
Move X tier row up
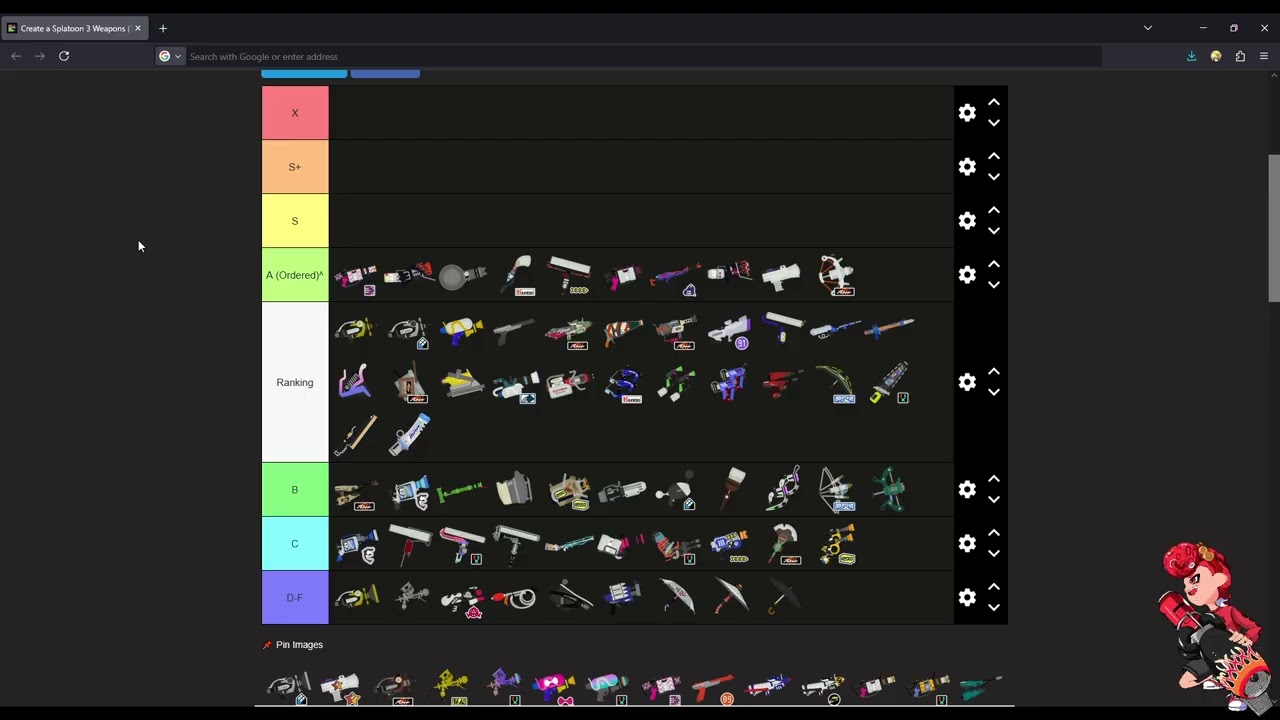994,102
